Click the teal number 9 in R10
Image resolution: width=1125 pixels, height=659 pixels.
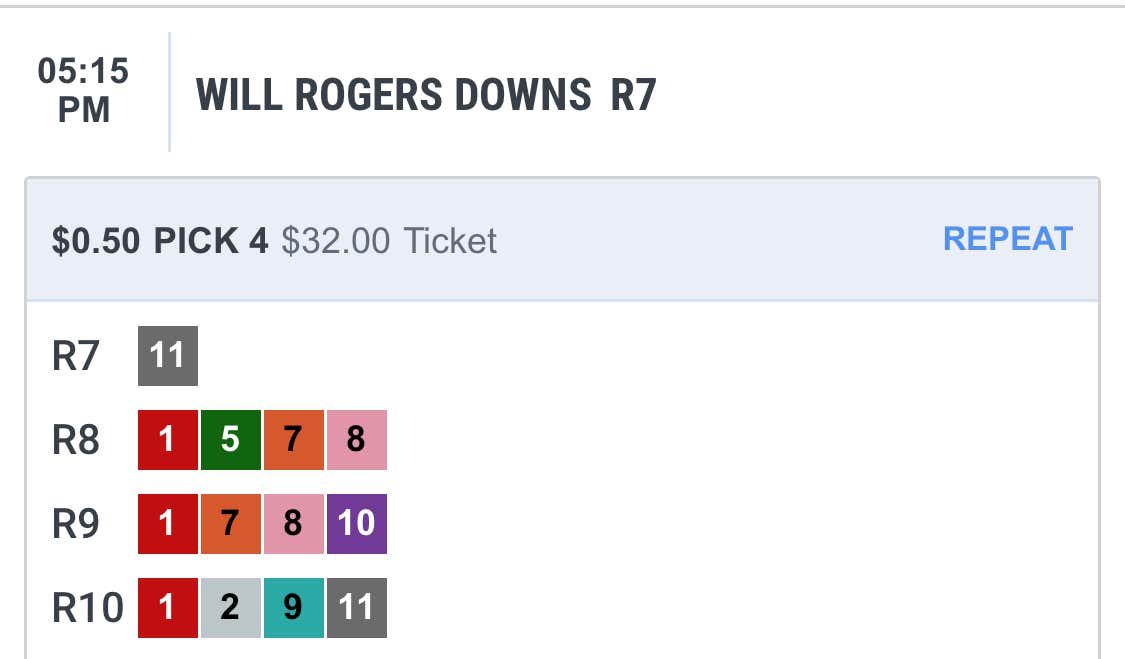point(294,608)
